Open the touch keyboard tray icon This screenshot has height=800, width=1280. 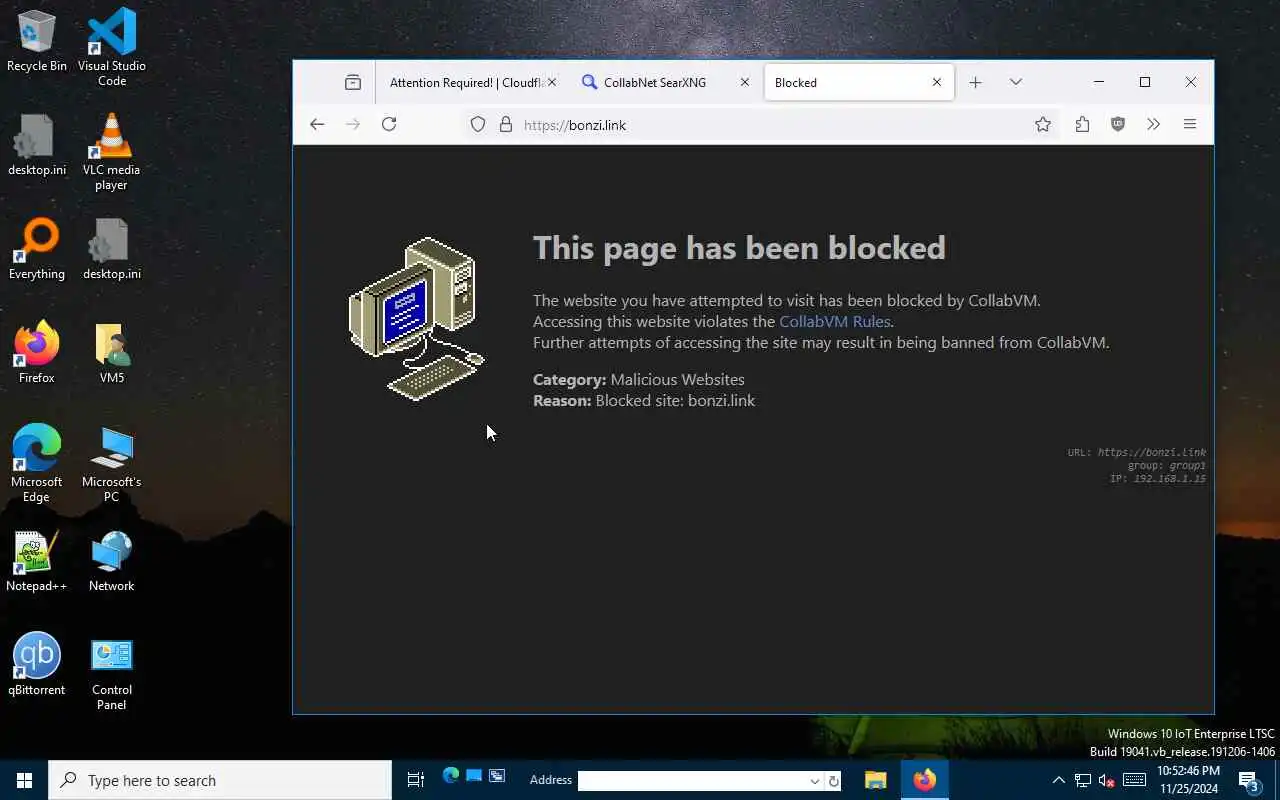click(1134, 780)
